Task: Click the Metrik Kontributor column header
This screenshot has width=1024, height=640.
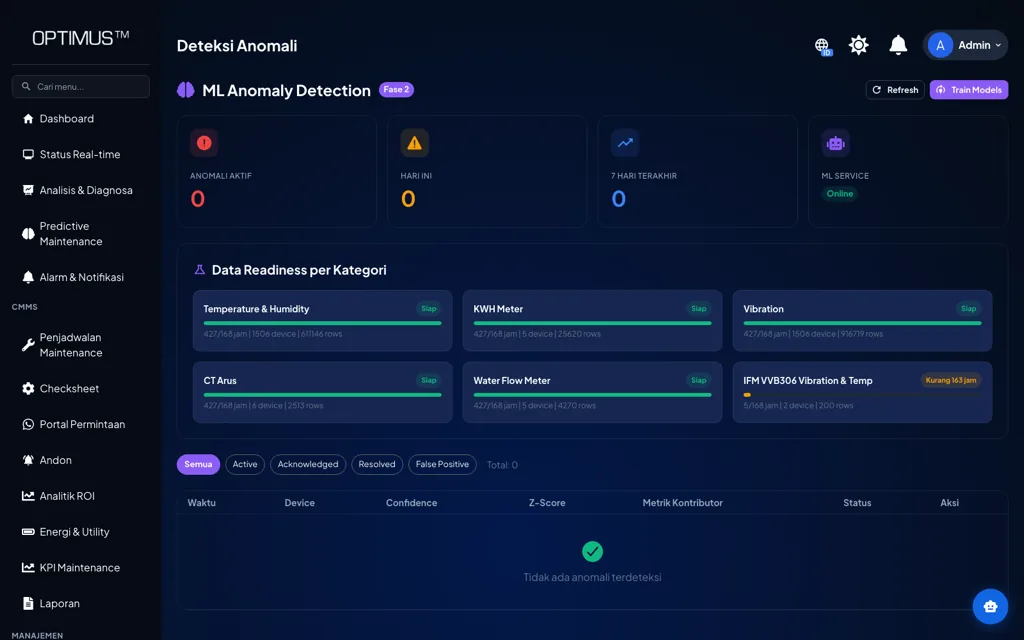Action: [x=682, y=503]
